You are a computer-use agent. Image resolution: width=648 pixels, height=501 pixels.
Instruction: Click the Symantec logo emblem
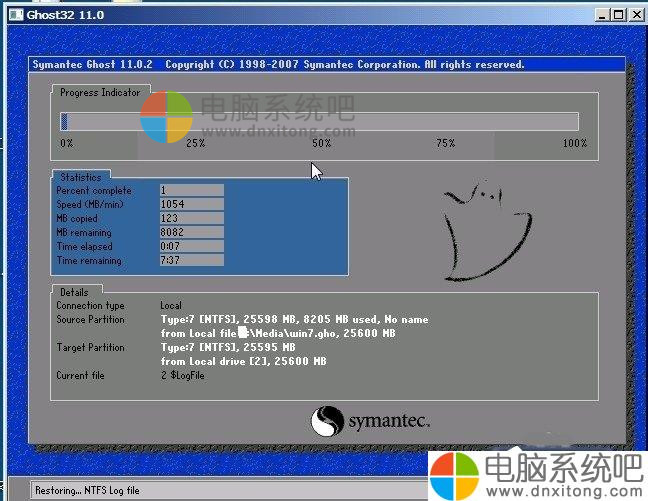tap(327, 421)
